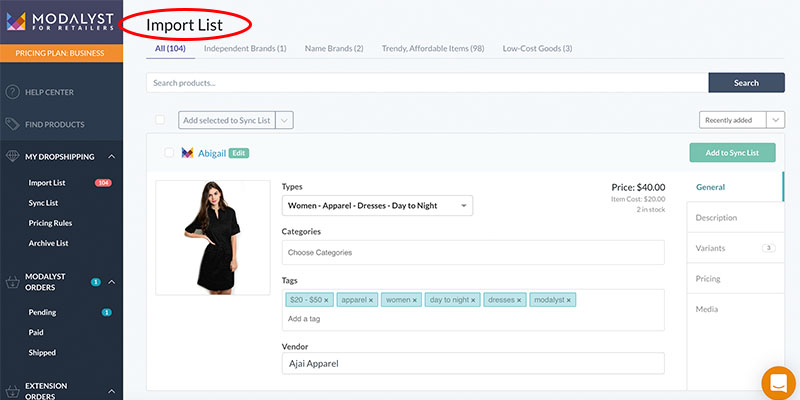The width and height of the screenshot is (800, 400).
Task: Open Paid orders in sidebar
Action: pos(36,332)
